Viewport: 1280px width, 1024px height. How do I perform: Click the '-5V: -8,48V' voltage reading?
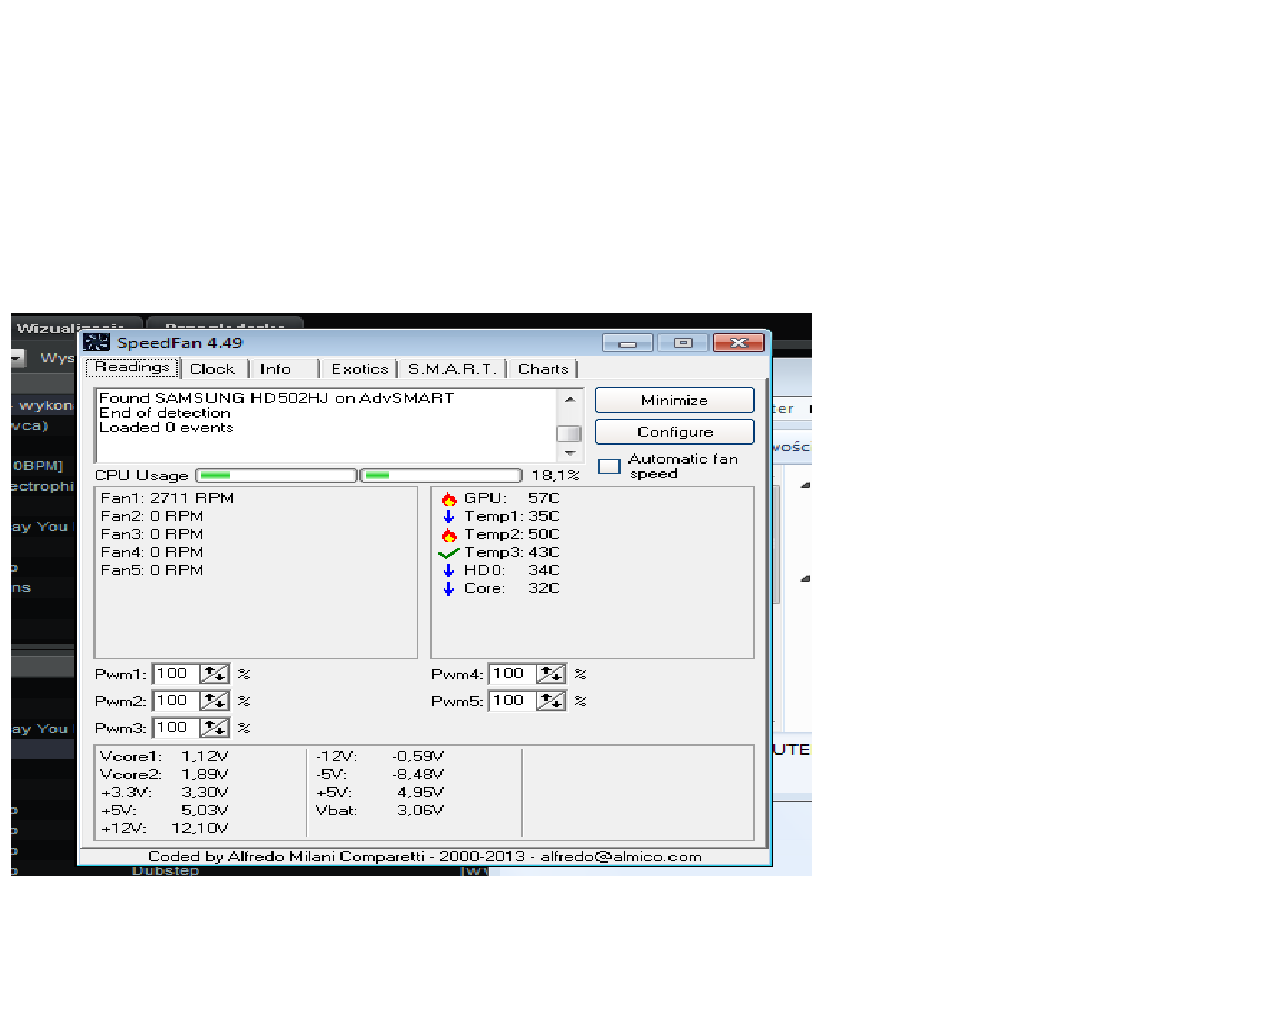tap(380, 774)
